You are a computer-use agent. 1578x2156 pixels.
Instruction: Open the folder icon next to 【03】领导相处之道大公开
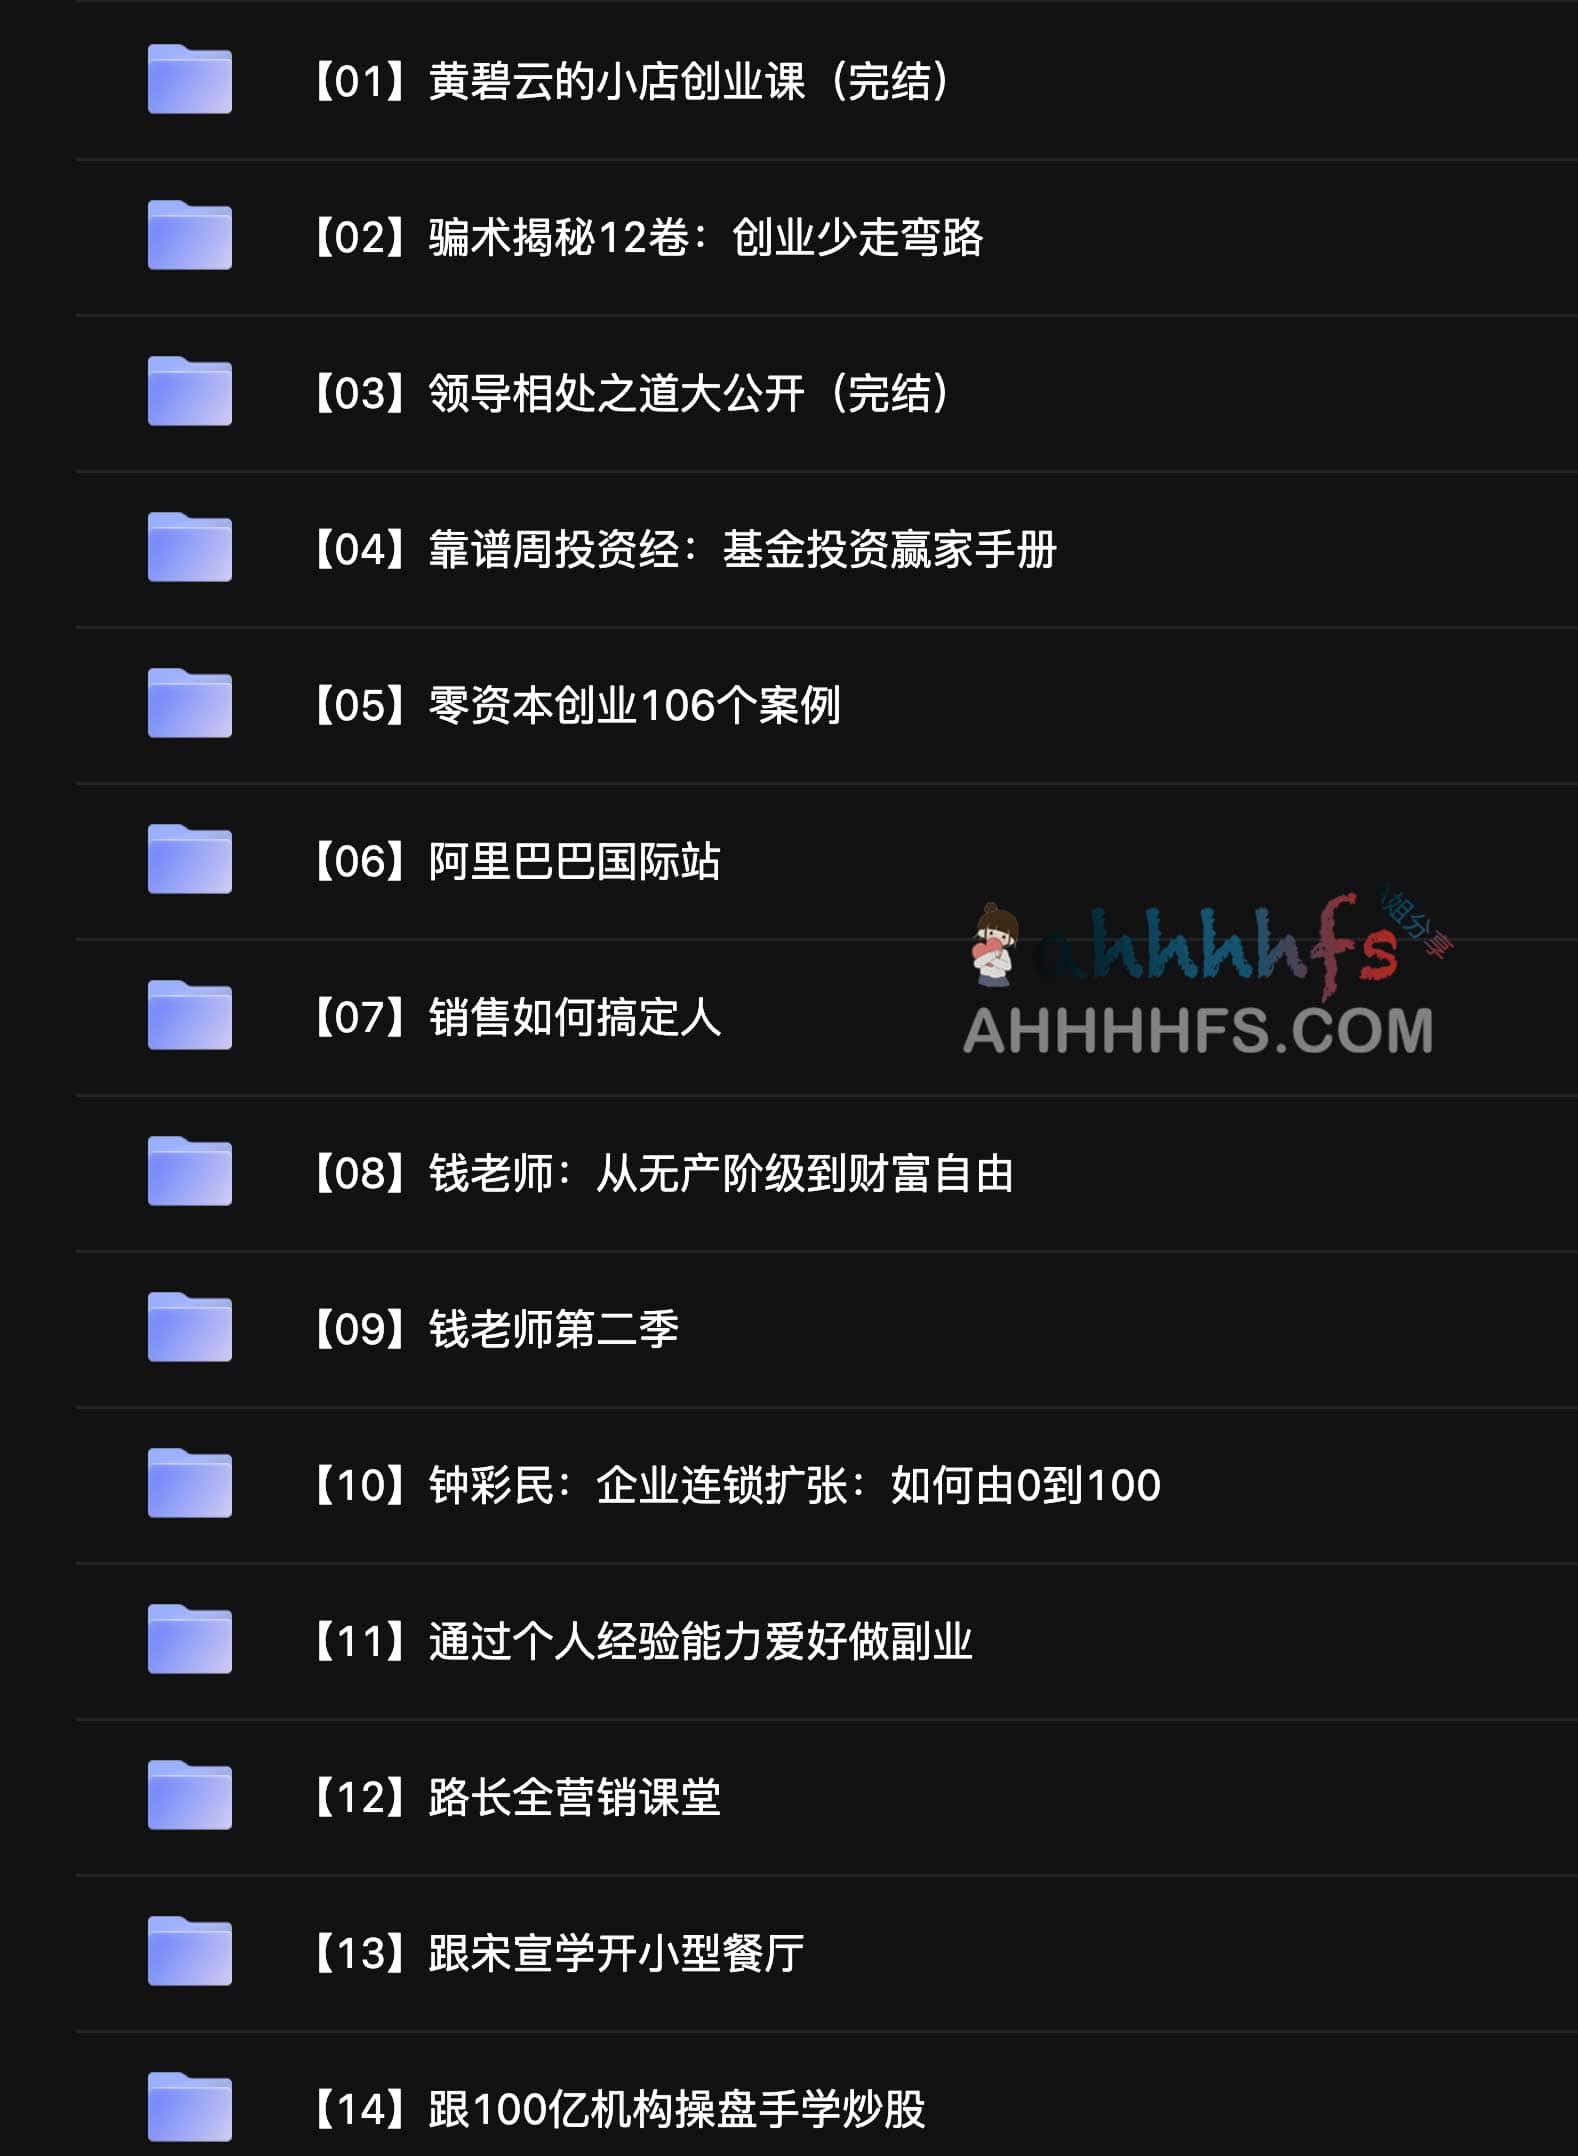190,392
